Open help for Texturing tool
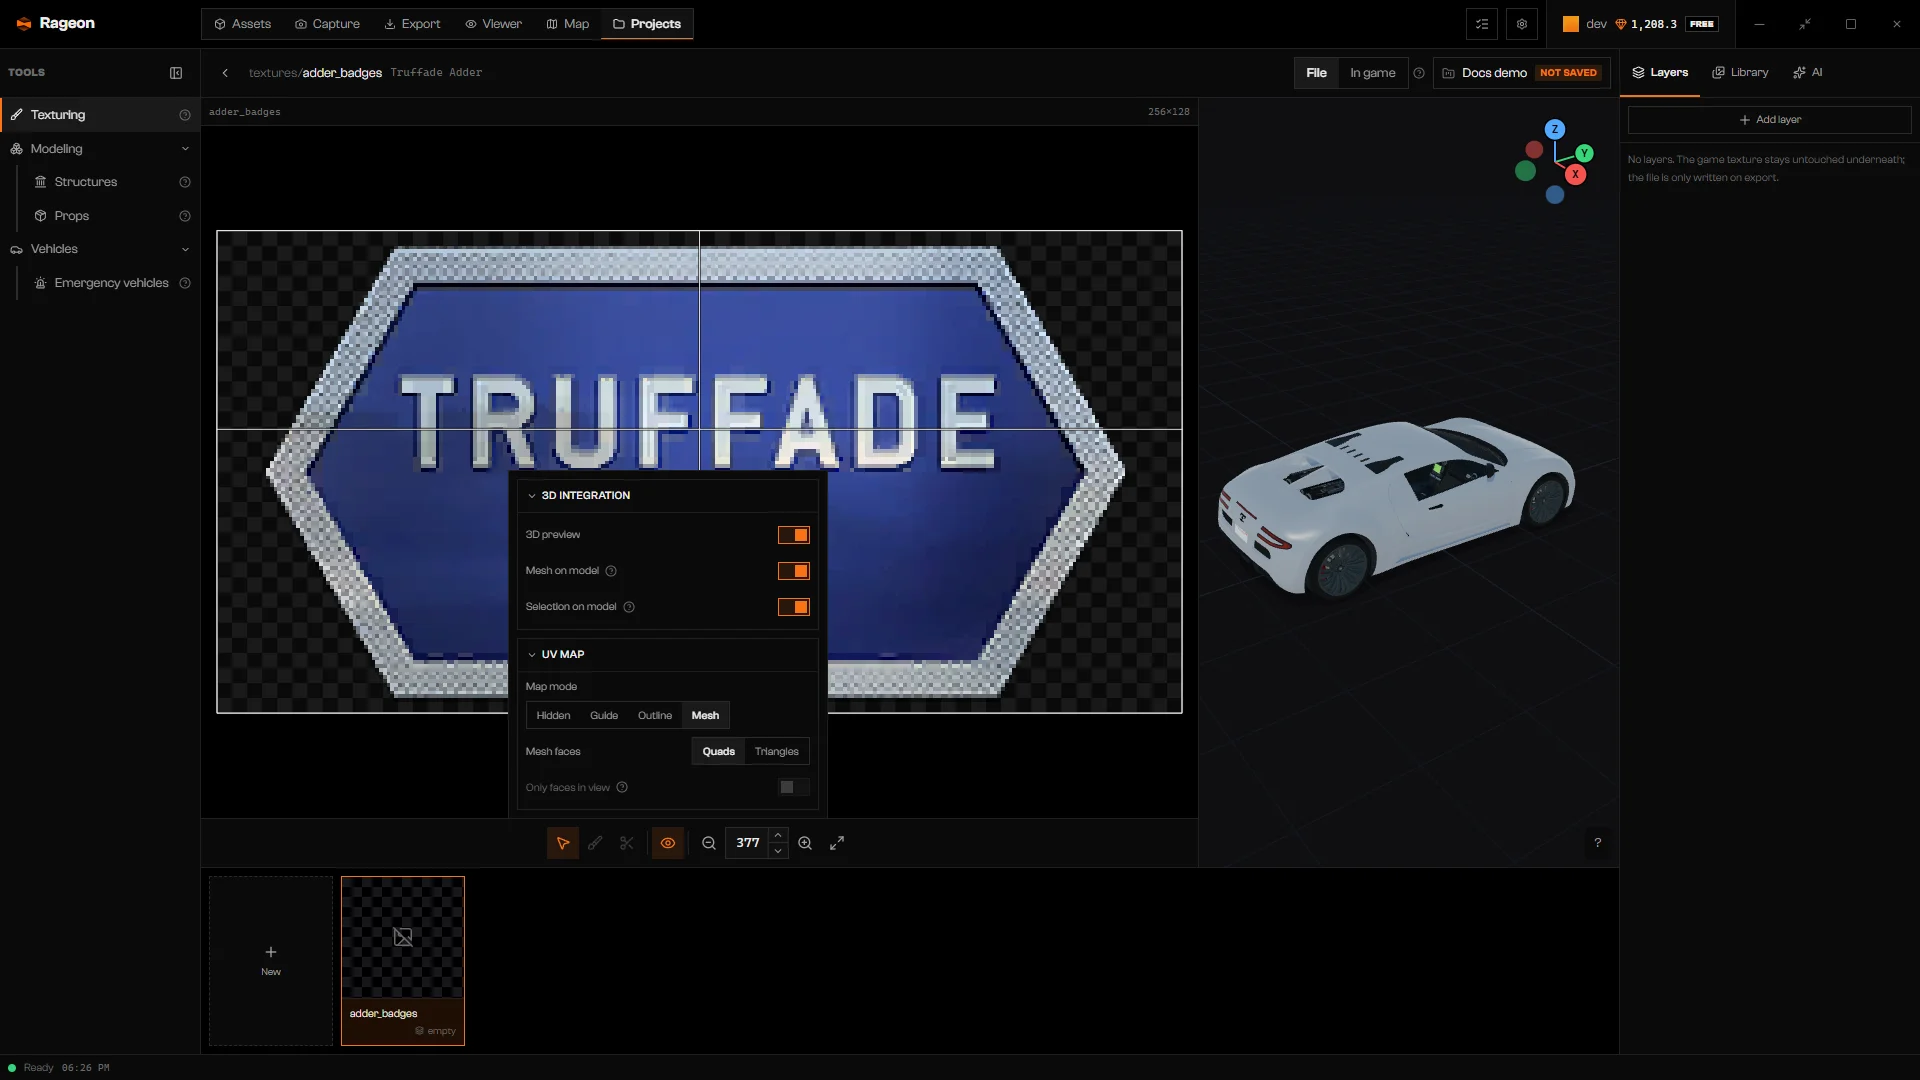Image resolution: width=1920 pixels, height=1080 pixels. [x=185, y=115]
